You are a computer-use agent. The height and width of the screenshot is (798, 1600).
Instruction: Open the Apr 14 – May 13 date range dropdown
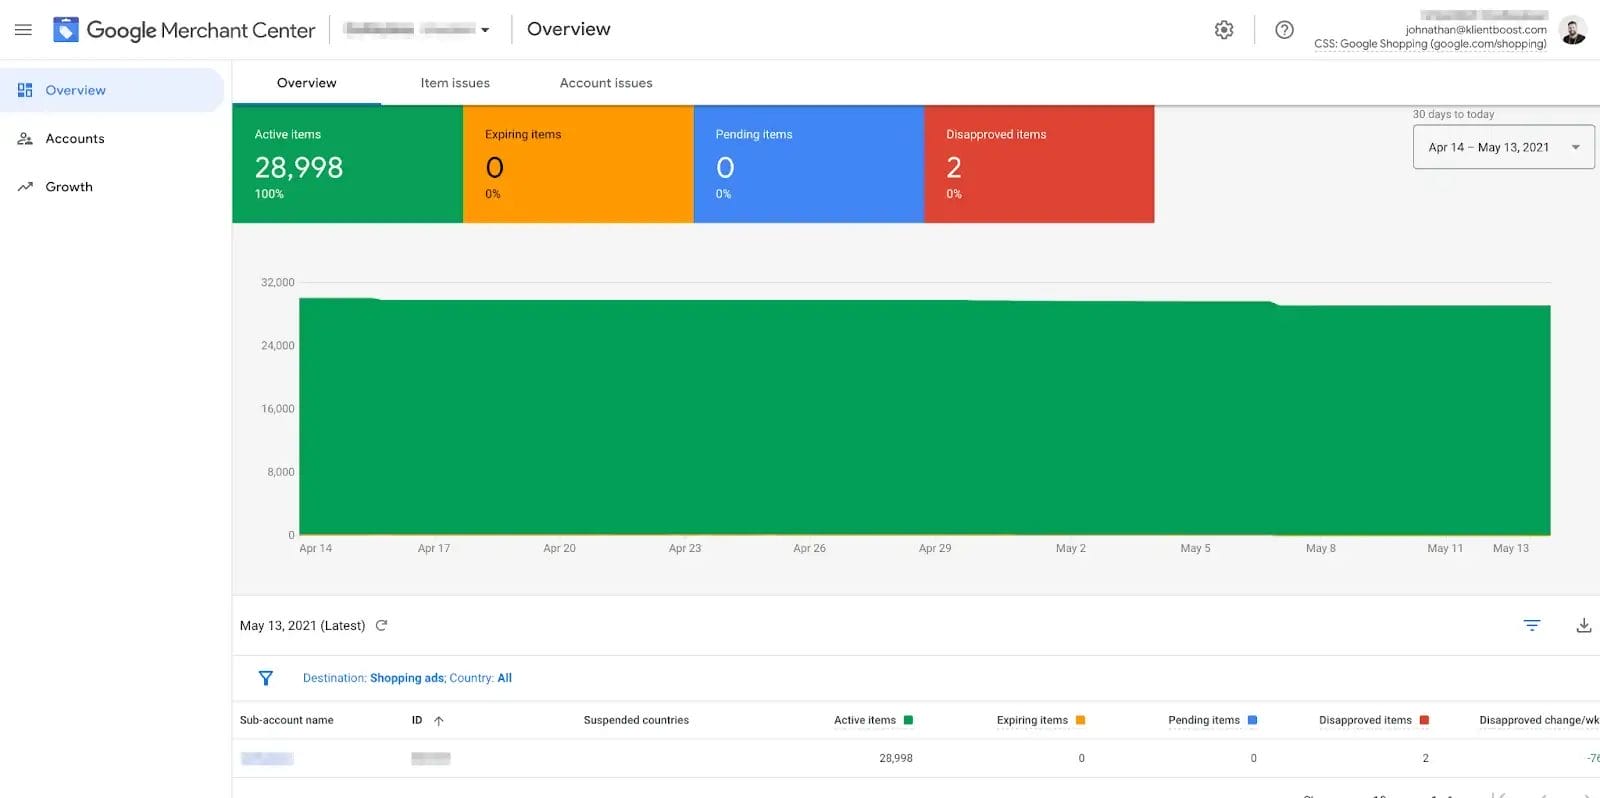(x=1502, y=147)
